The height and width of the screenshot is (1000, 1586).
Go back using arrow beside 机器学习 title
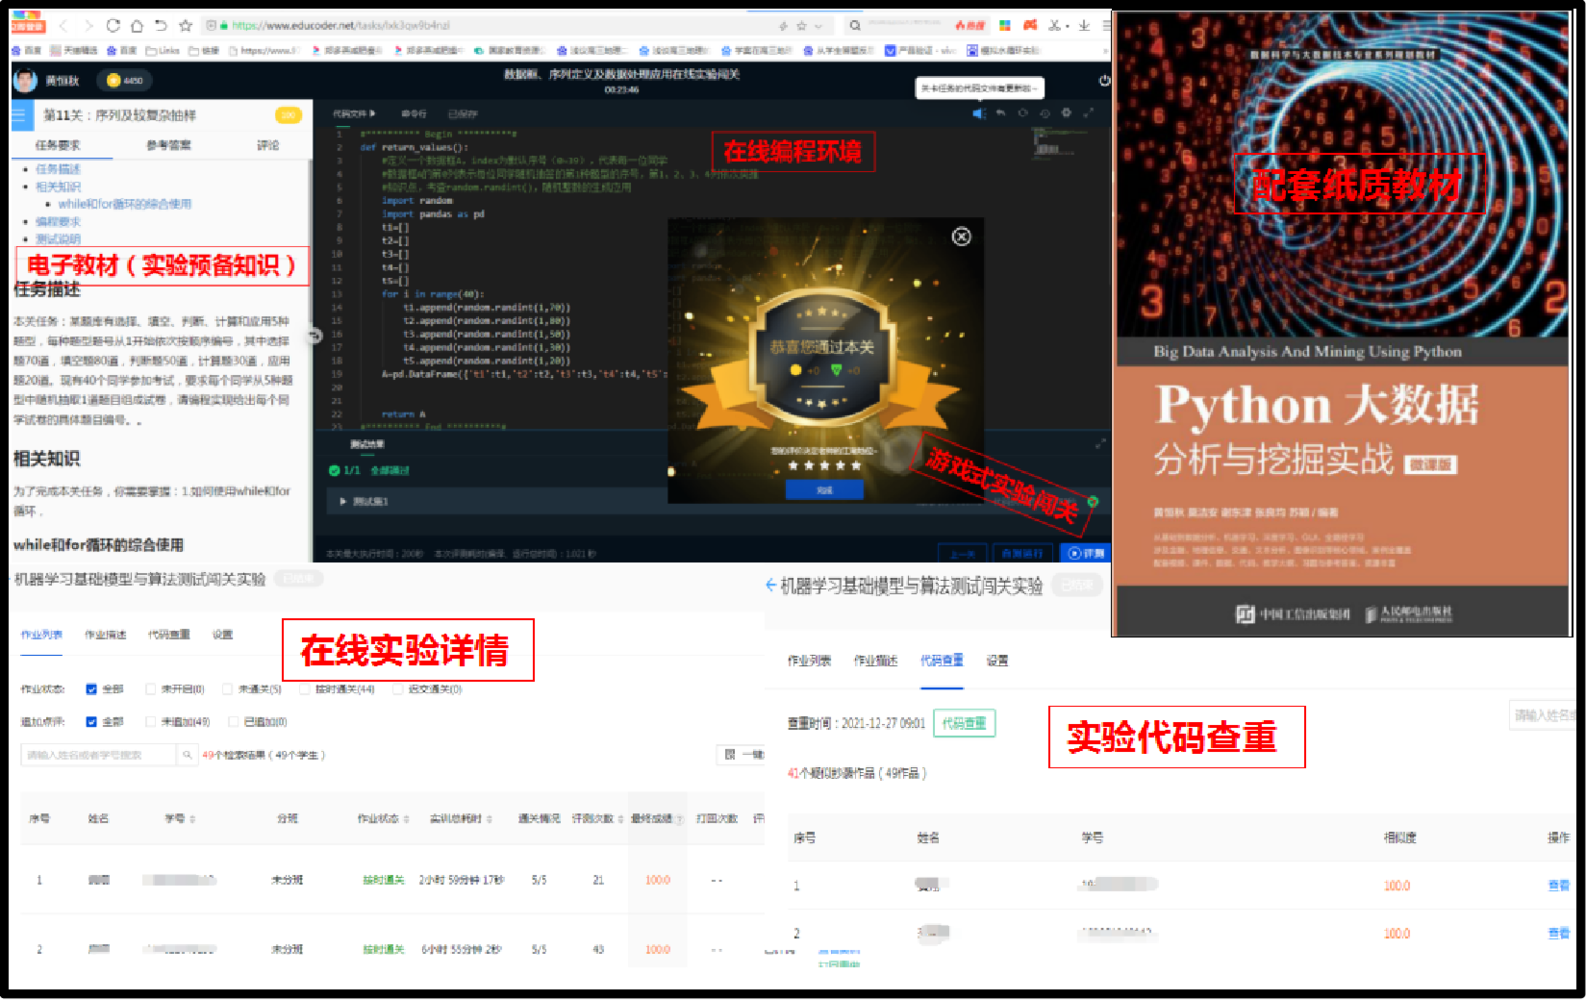pyautogui.click(x=770, y=585)
